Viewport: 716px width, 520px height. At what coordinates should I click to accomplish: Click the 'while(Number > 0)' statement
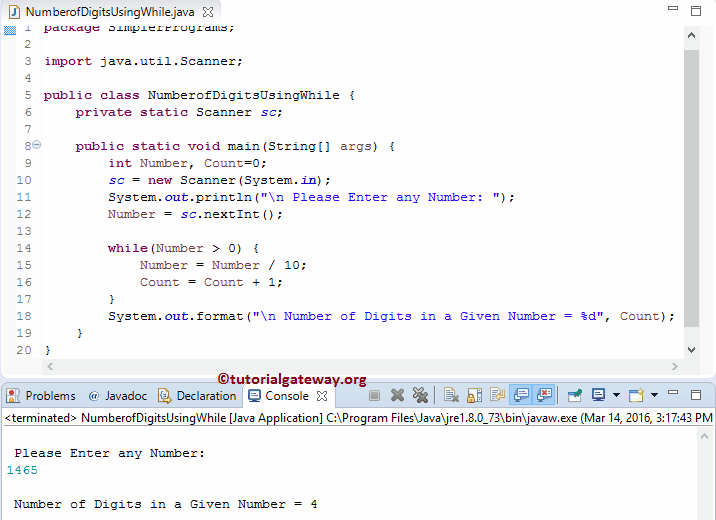click(x=184, y=248)
